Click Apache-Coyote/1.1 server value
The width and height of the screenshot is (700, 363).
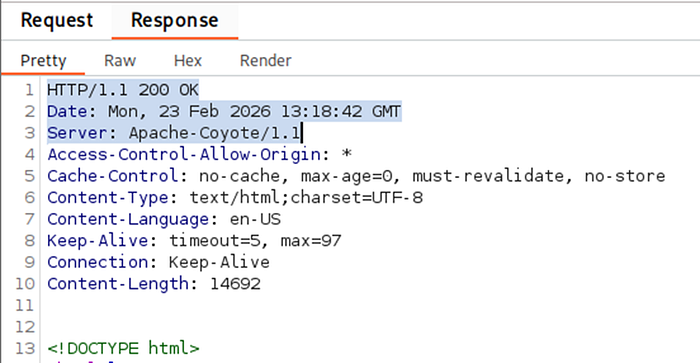(215, 133)
